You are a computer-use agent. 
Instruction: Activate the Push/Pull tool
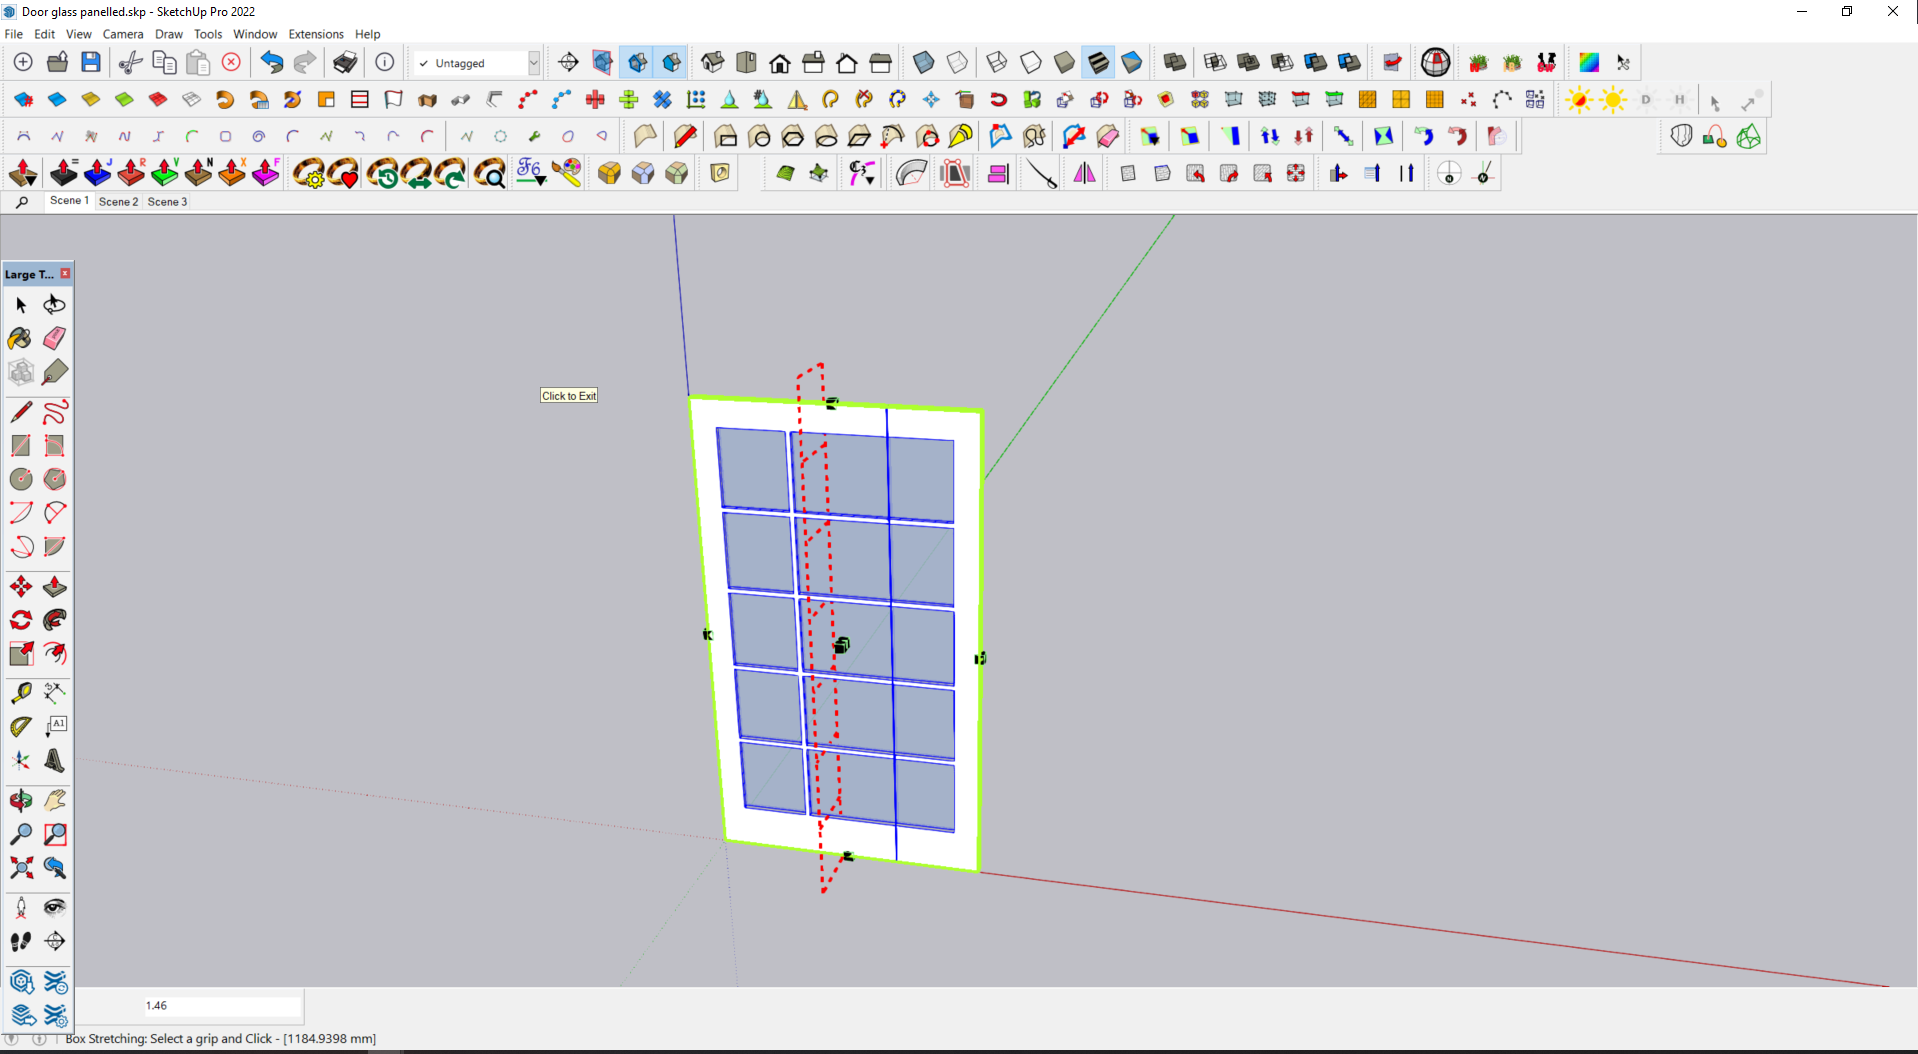point(55,587)
